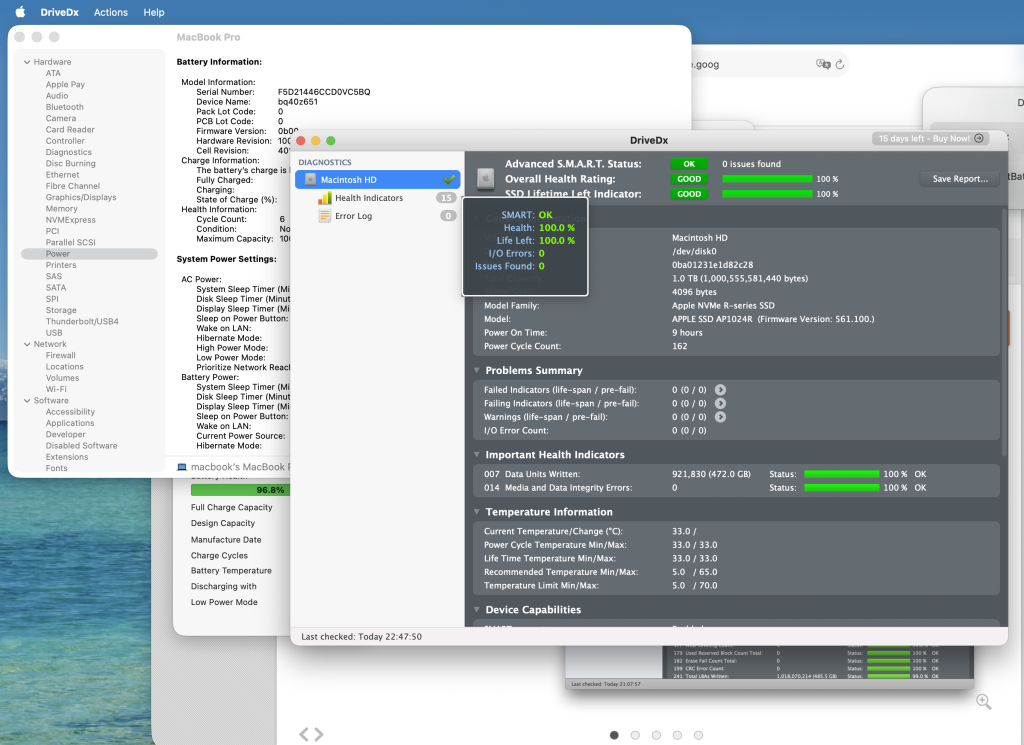Open the Apple menu
This screenshot has width=1024, height=745.
point(20,12)
